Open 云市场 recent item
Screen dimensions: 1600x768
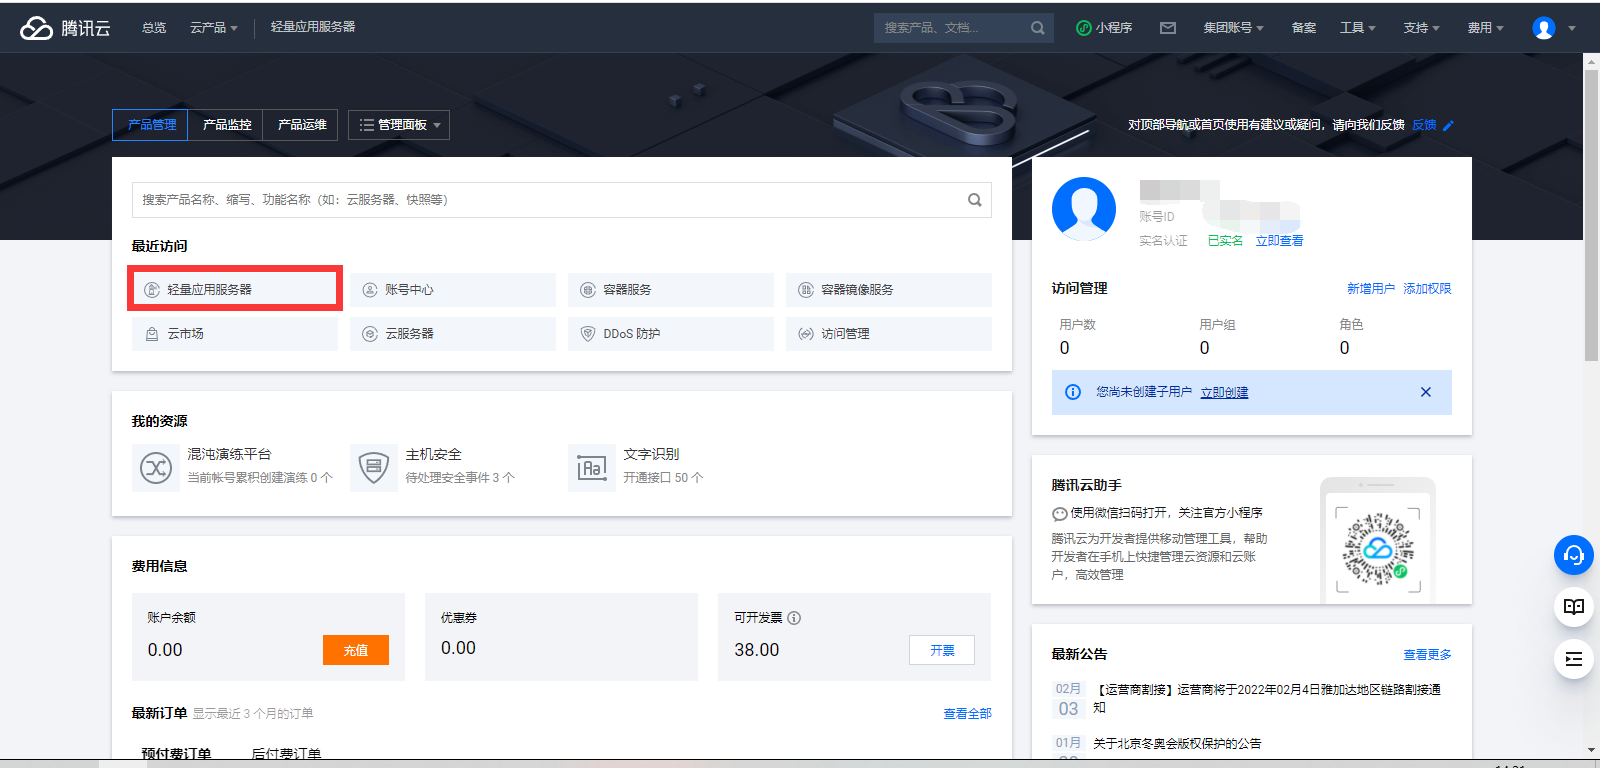click(235, 333)
